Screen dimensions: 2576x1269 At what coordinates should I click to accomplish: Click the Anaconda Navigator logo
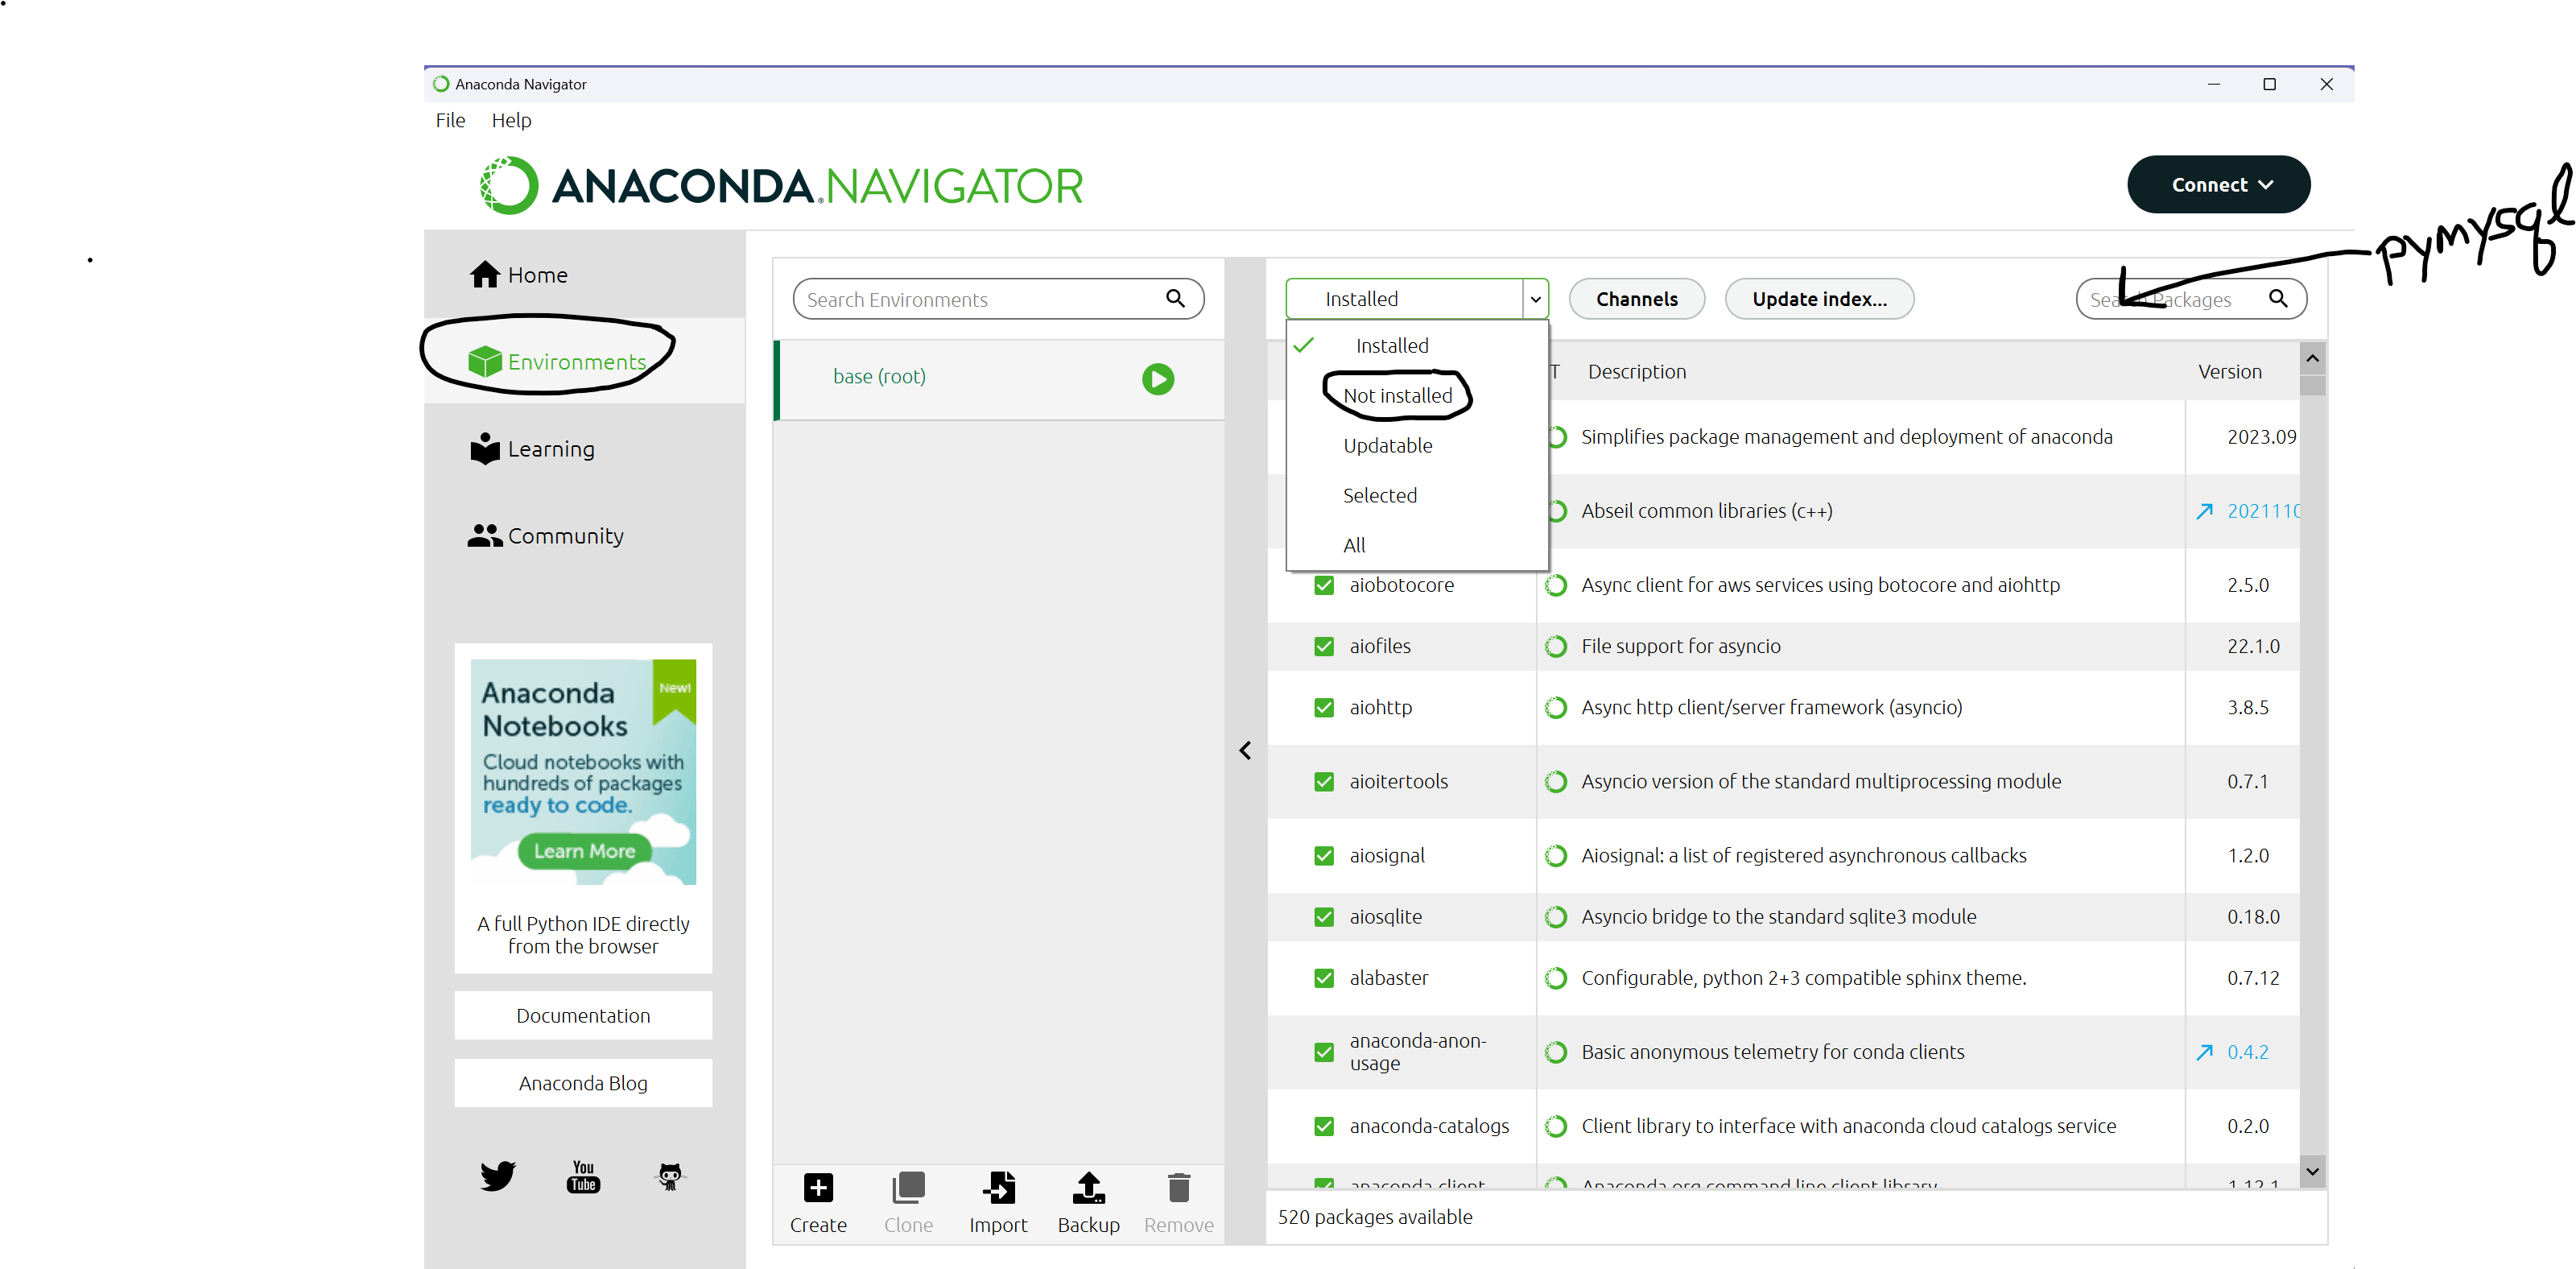pyautogui.click(x=780, y=186)
